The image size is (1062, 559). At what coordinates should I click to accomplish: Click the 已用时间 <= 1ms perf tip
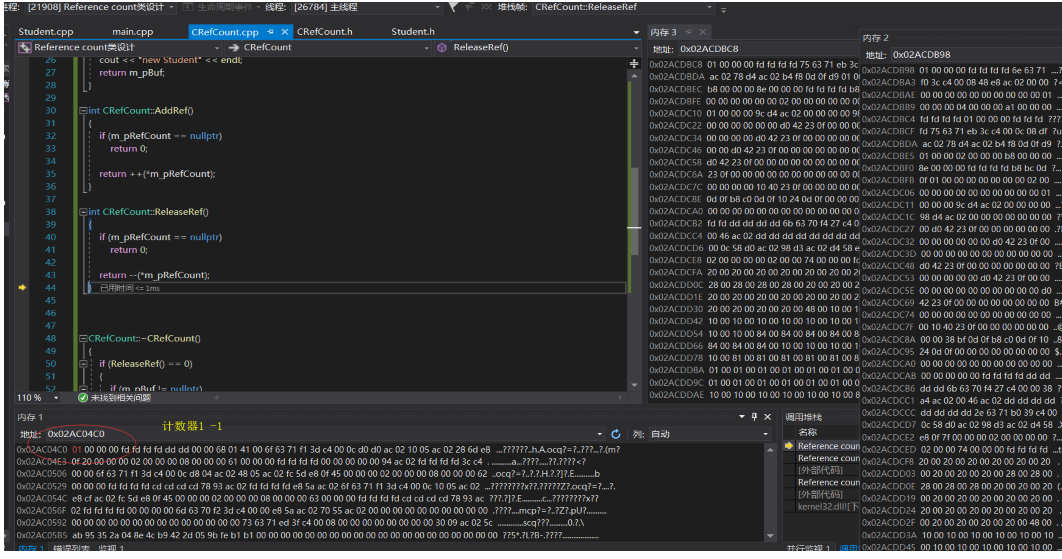tap(130, 288)
